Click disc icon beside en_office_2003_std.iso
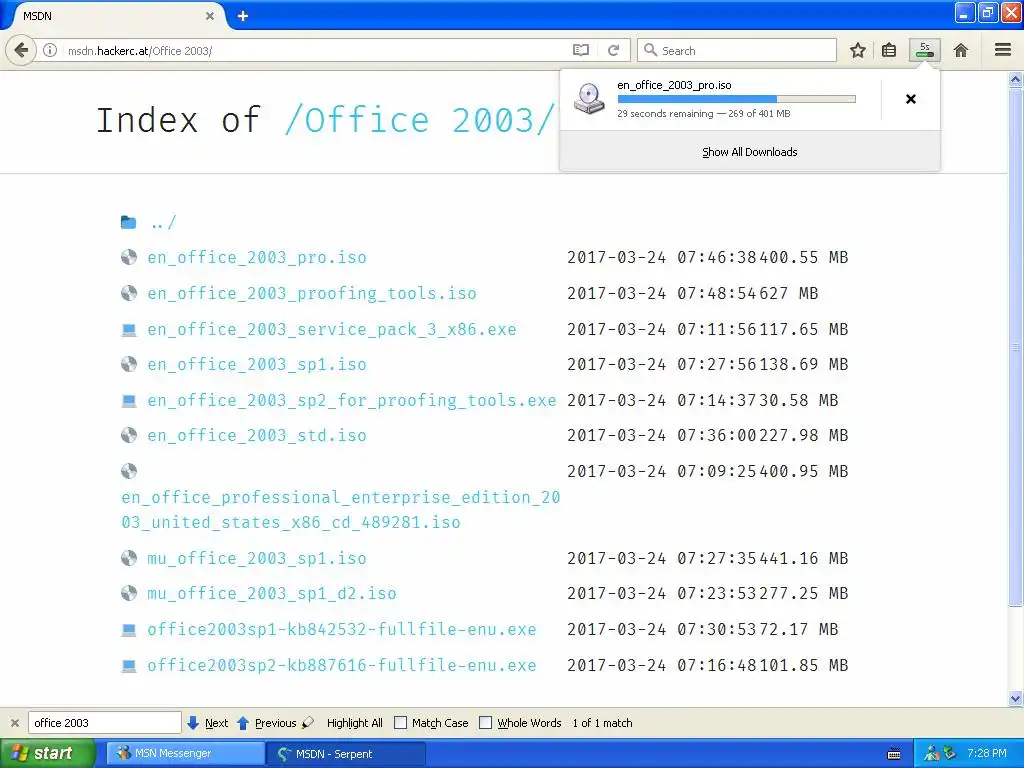1024x768 pixels. tap(129, 435)
